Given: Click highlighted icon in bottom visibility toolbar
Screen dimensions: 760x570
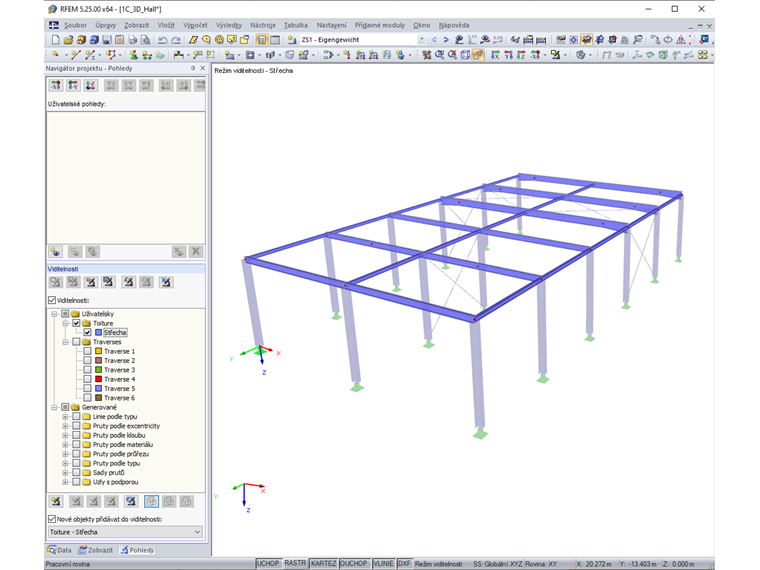Looking at the screenshot, I should coord(151,501).
